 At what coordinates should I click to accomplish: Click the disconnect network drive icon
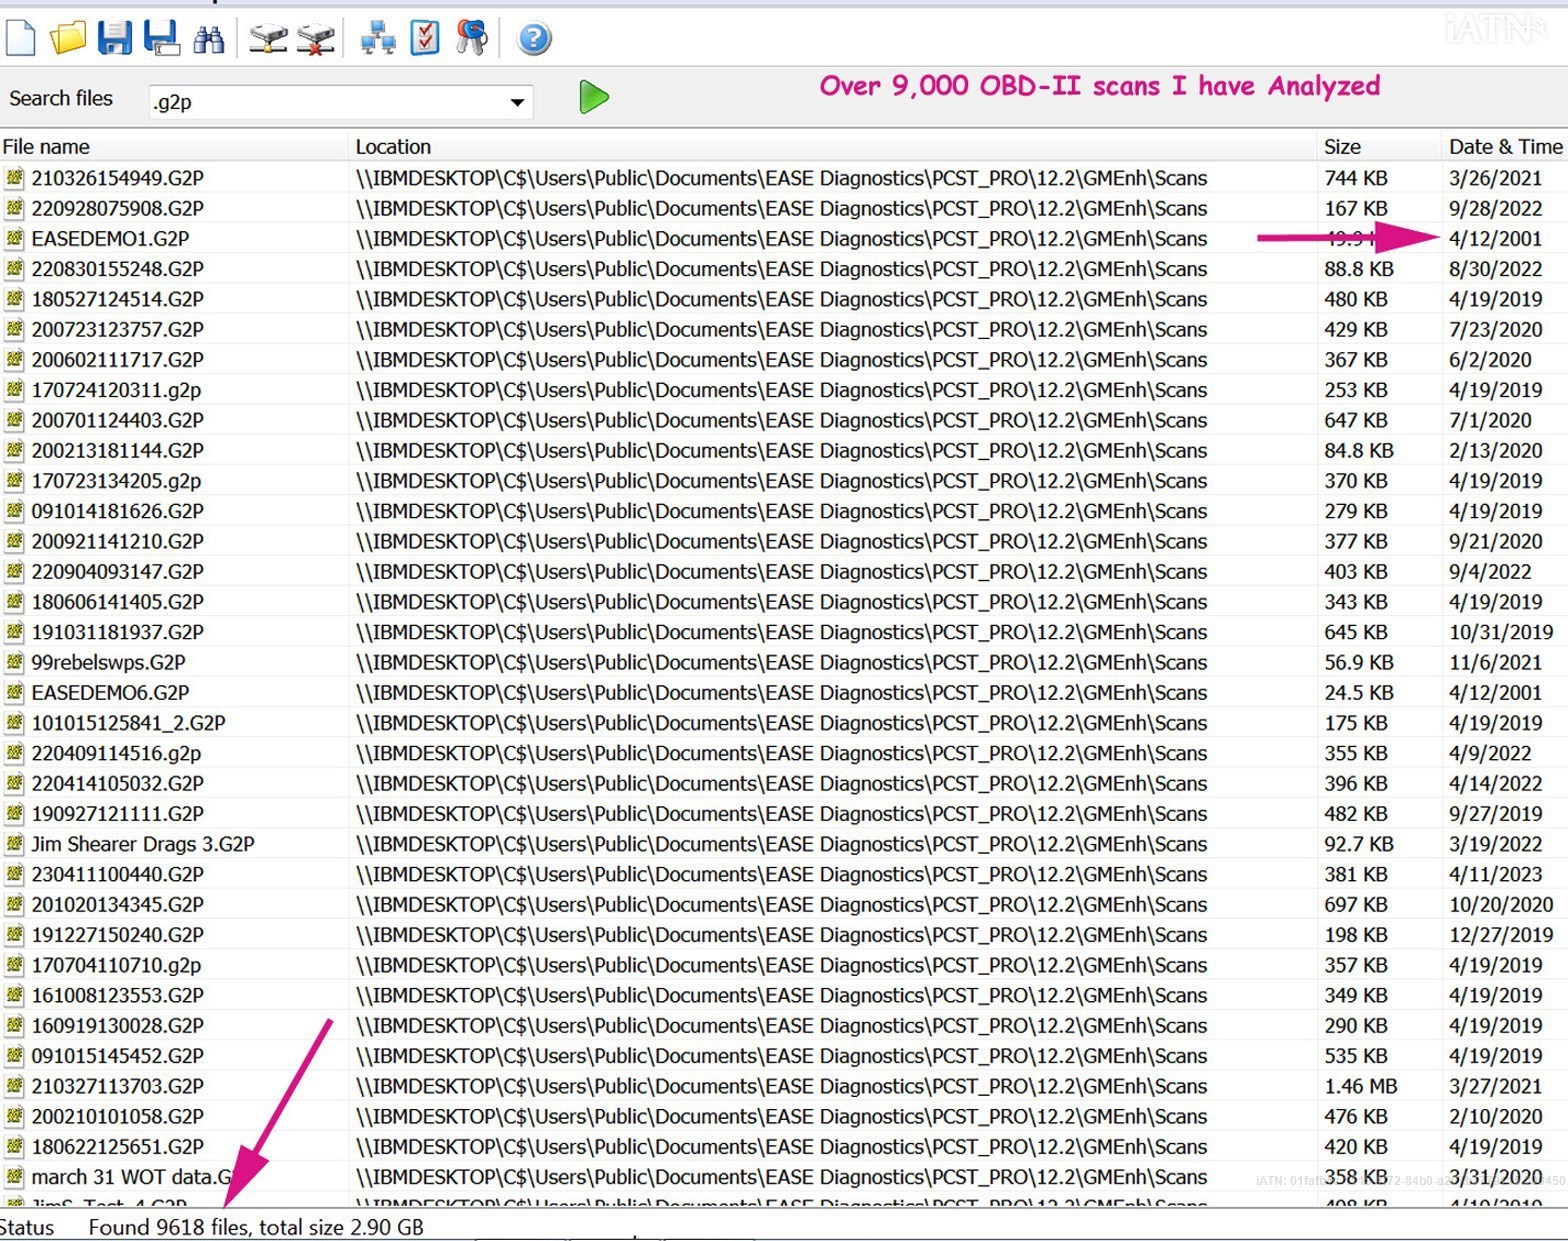pos(315,39)
